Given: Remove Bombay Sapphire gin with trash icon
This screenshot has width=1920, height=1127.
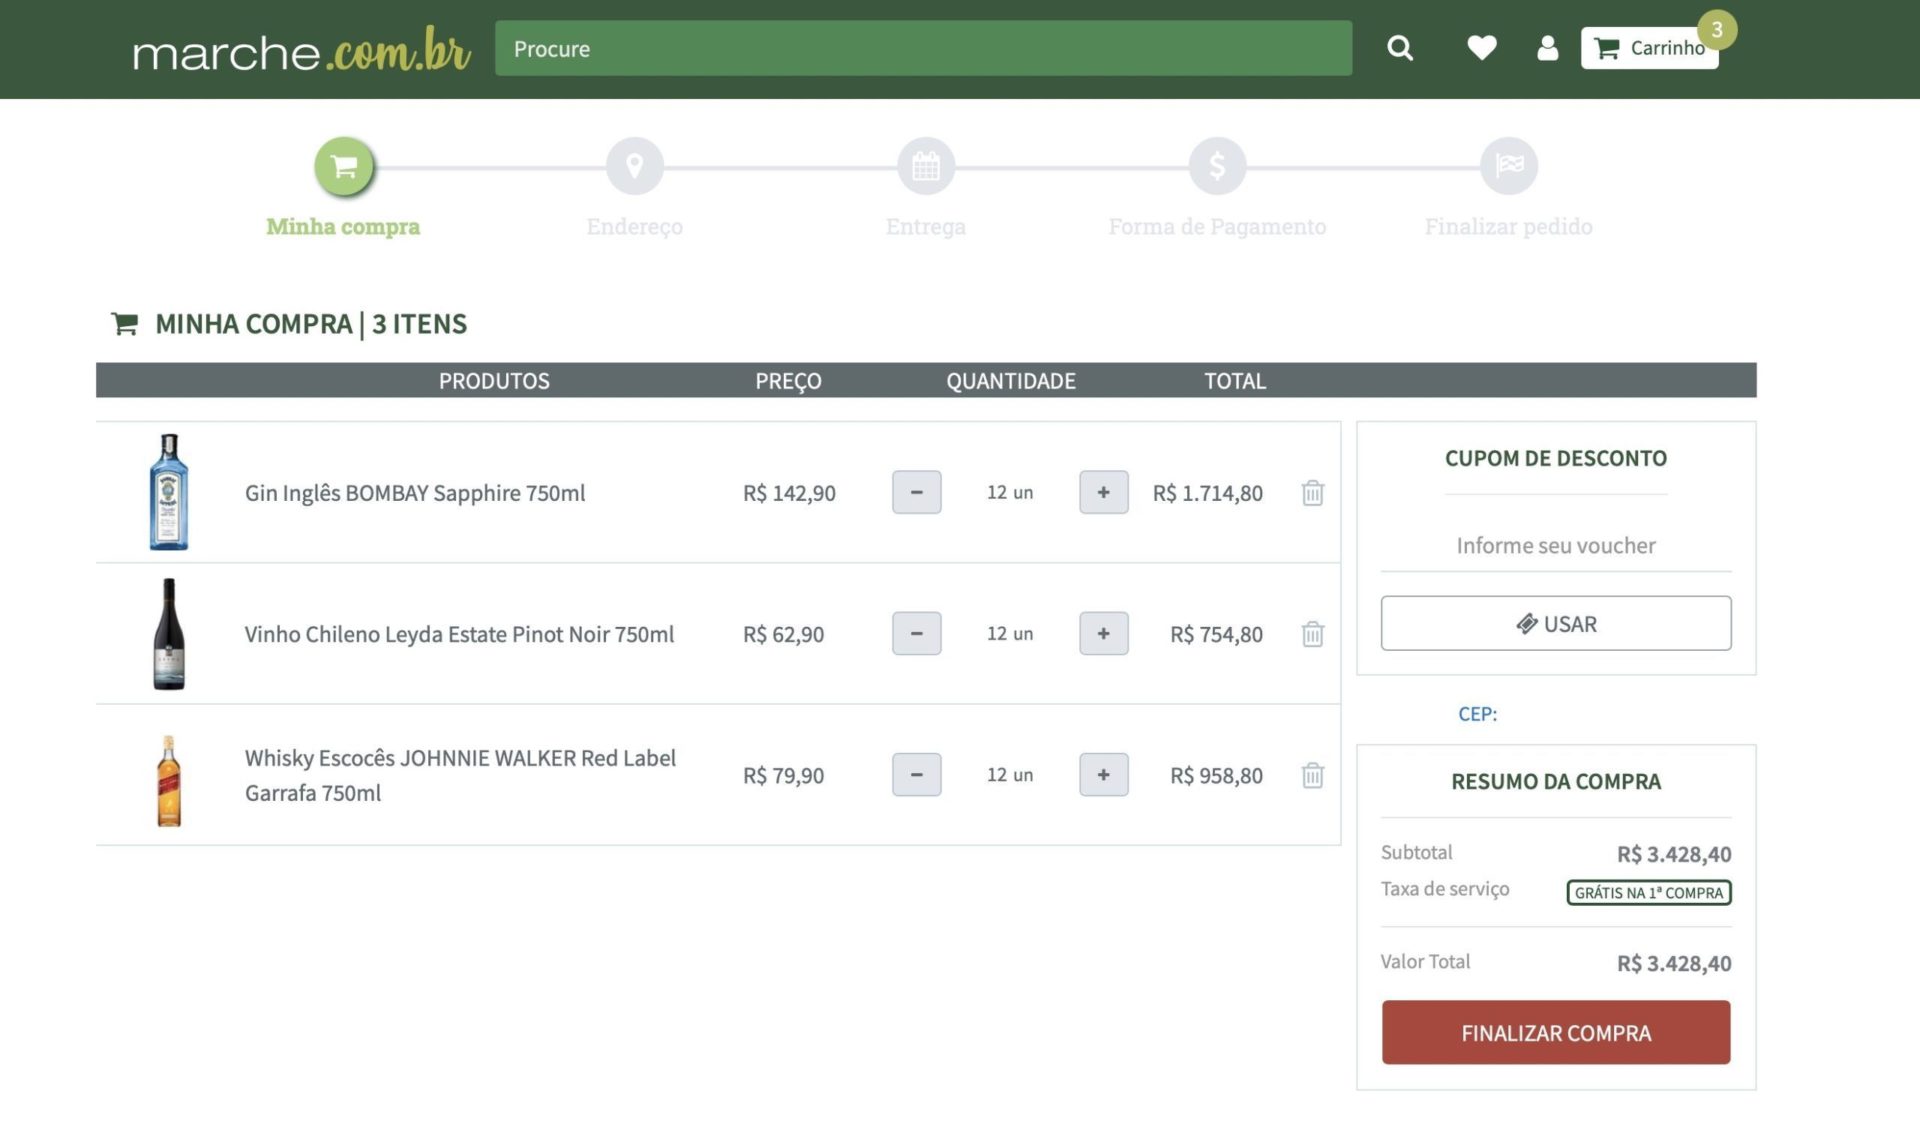Looking at the screenshot, I should [x=1312, y=492].
